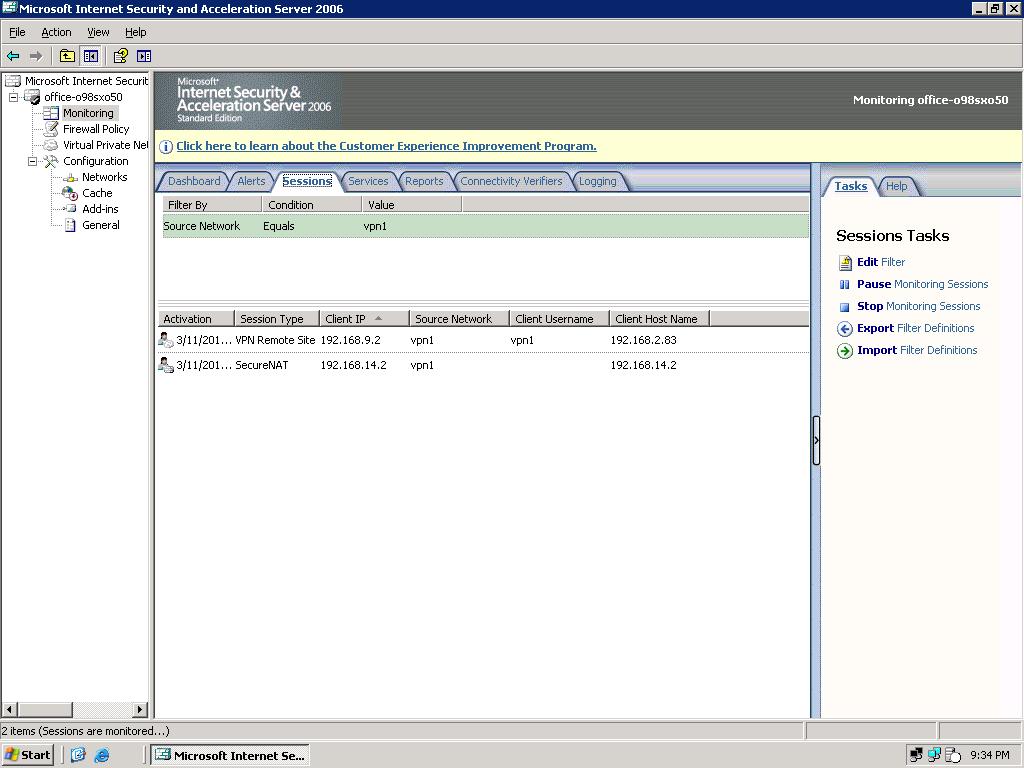Click the Import Filter Definitions arrow icon
Image resolution: width=1024 pixels, height=768 pixels.
coord(845,351)
